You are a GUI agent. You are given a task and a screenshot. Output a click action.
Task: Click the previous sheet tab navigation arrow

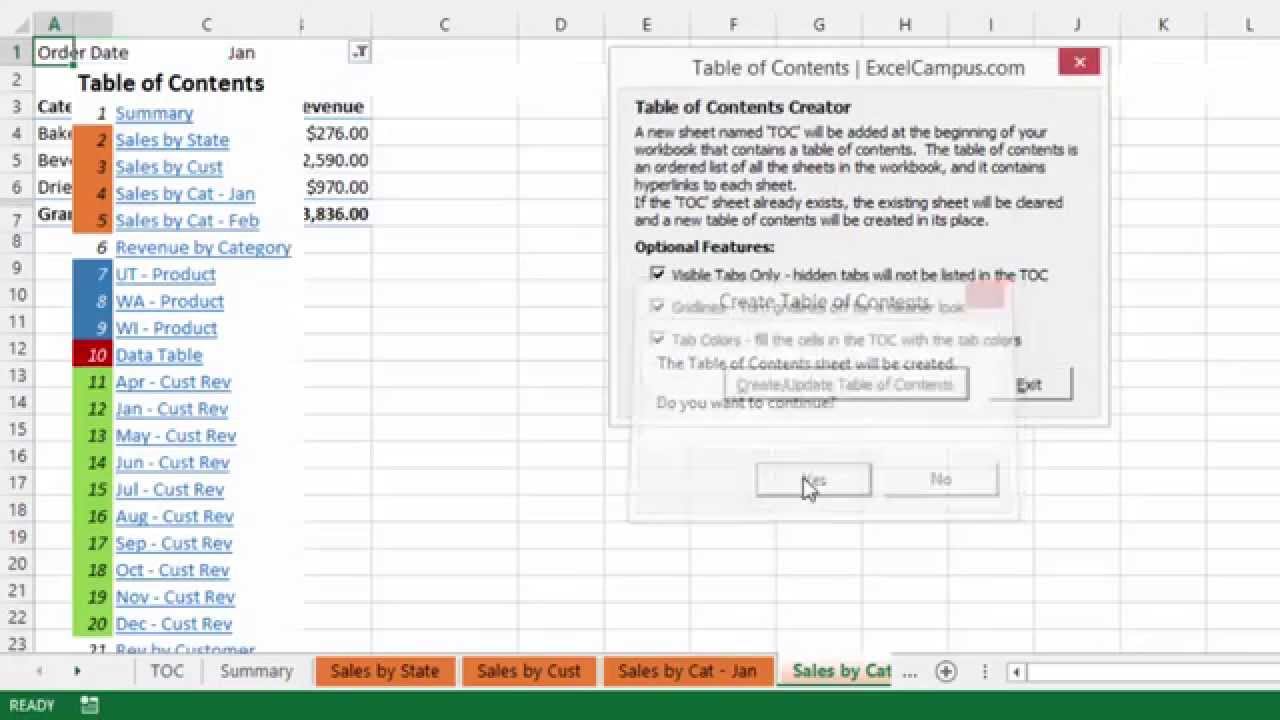(x=40, y=671)
